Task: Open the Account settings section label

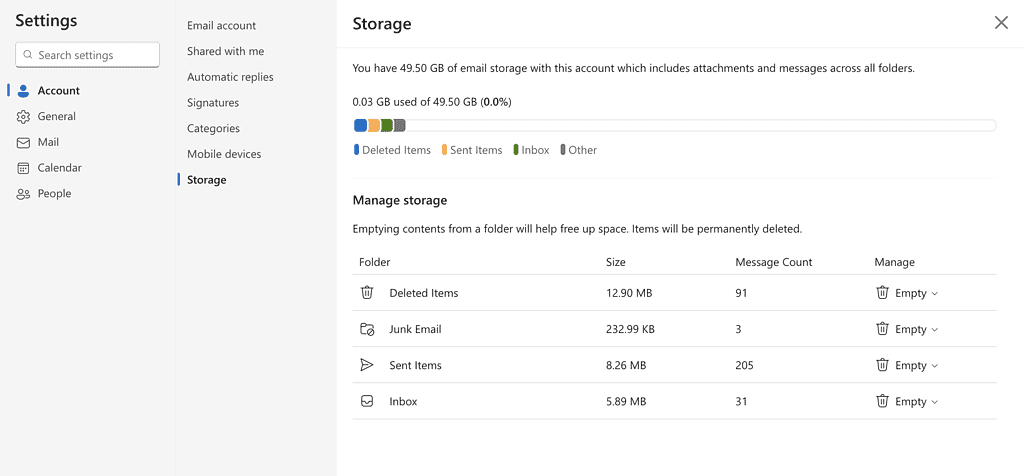Action: [x=59, y=91]
